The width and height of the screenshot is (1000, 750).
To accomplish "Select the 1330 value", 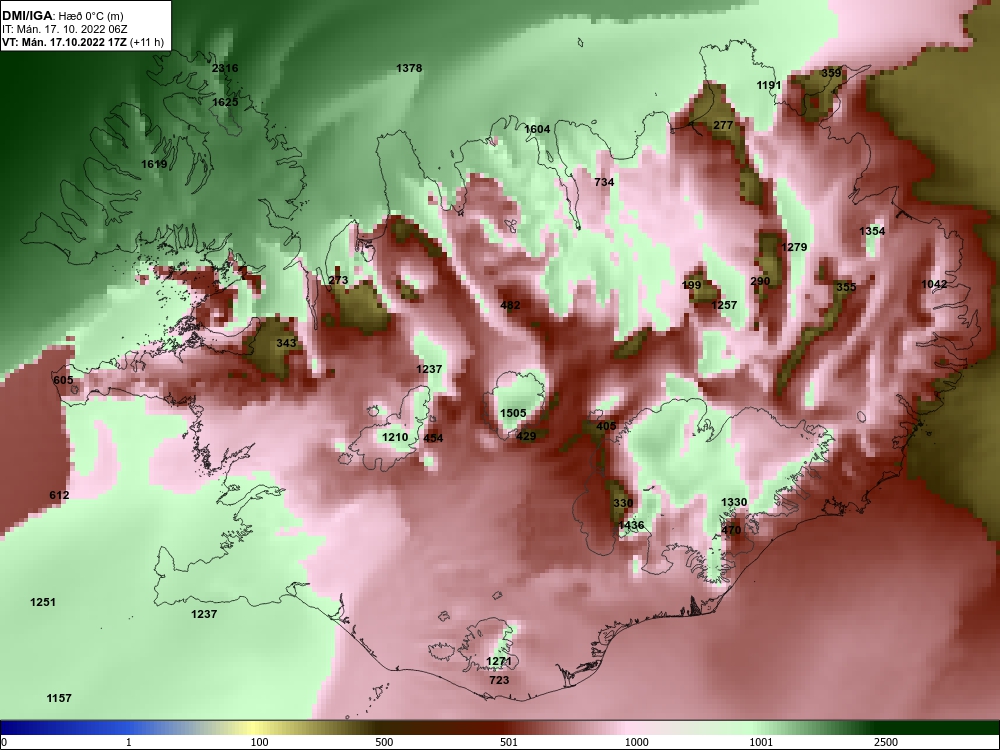I will point(734,503).
